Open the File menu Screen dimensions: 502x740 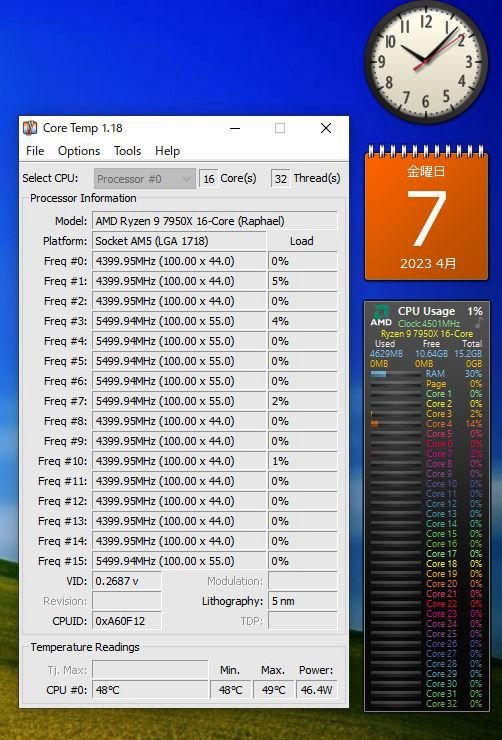click(x=35, y=151)
